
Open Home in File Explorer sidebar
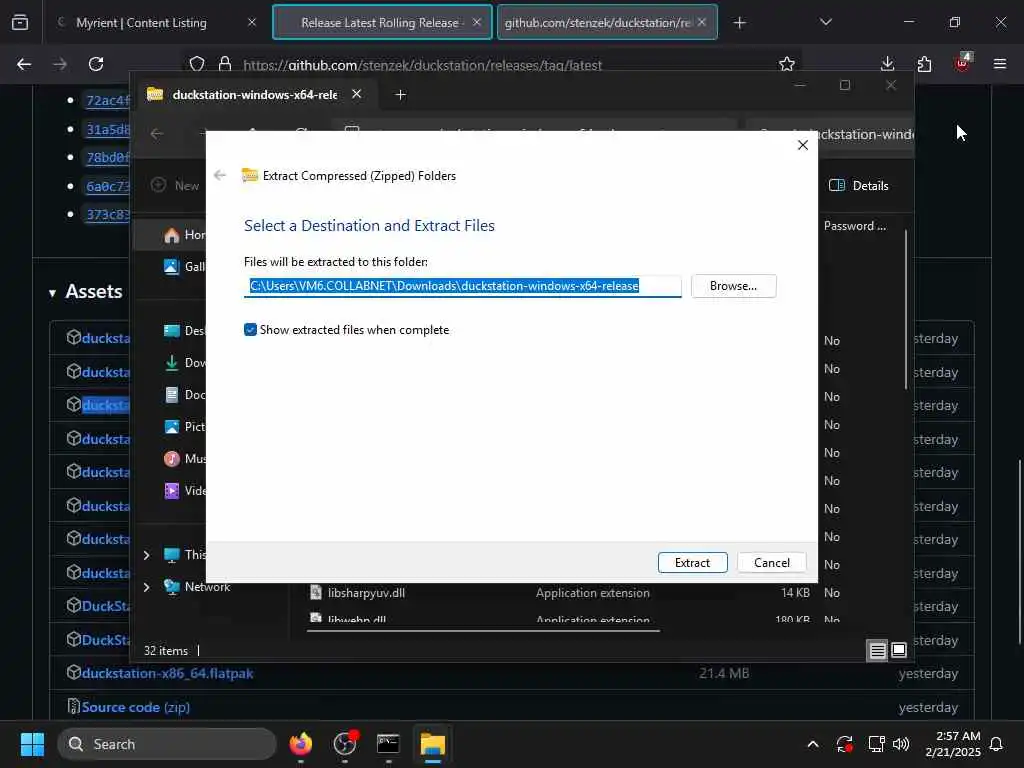tap(184, 234)
